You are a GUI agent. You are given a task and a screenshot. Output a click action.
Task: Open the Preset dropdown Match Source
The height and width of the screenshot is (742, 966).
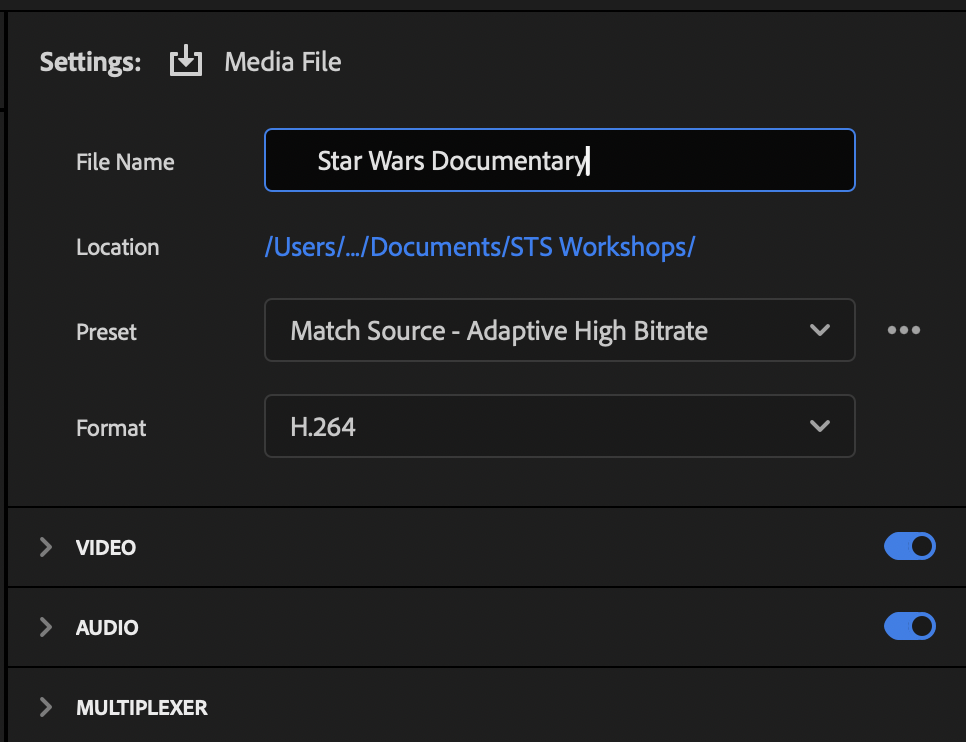point(559,330)
